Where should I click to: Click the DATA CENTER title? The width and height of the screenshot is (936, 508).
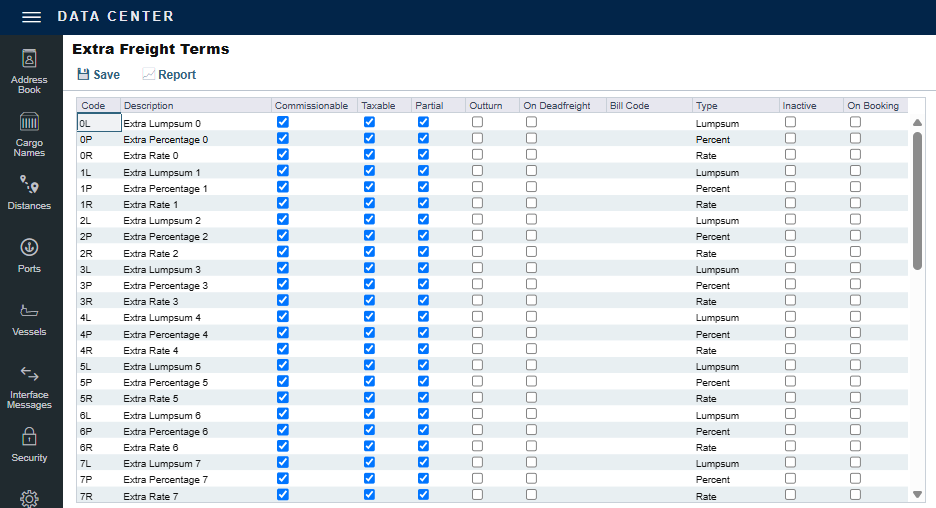pyautogui.click(x=115, y=17)
